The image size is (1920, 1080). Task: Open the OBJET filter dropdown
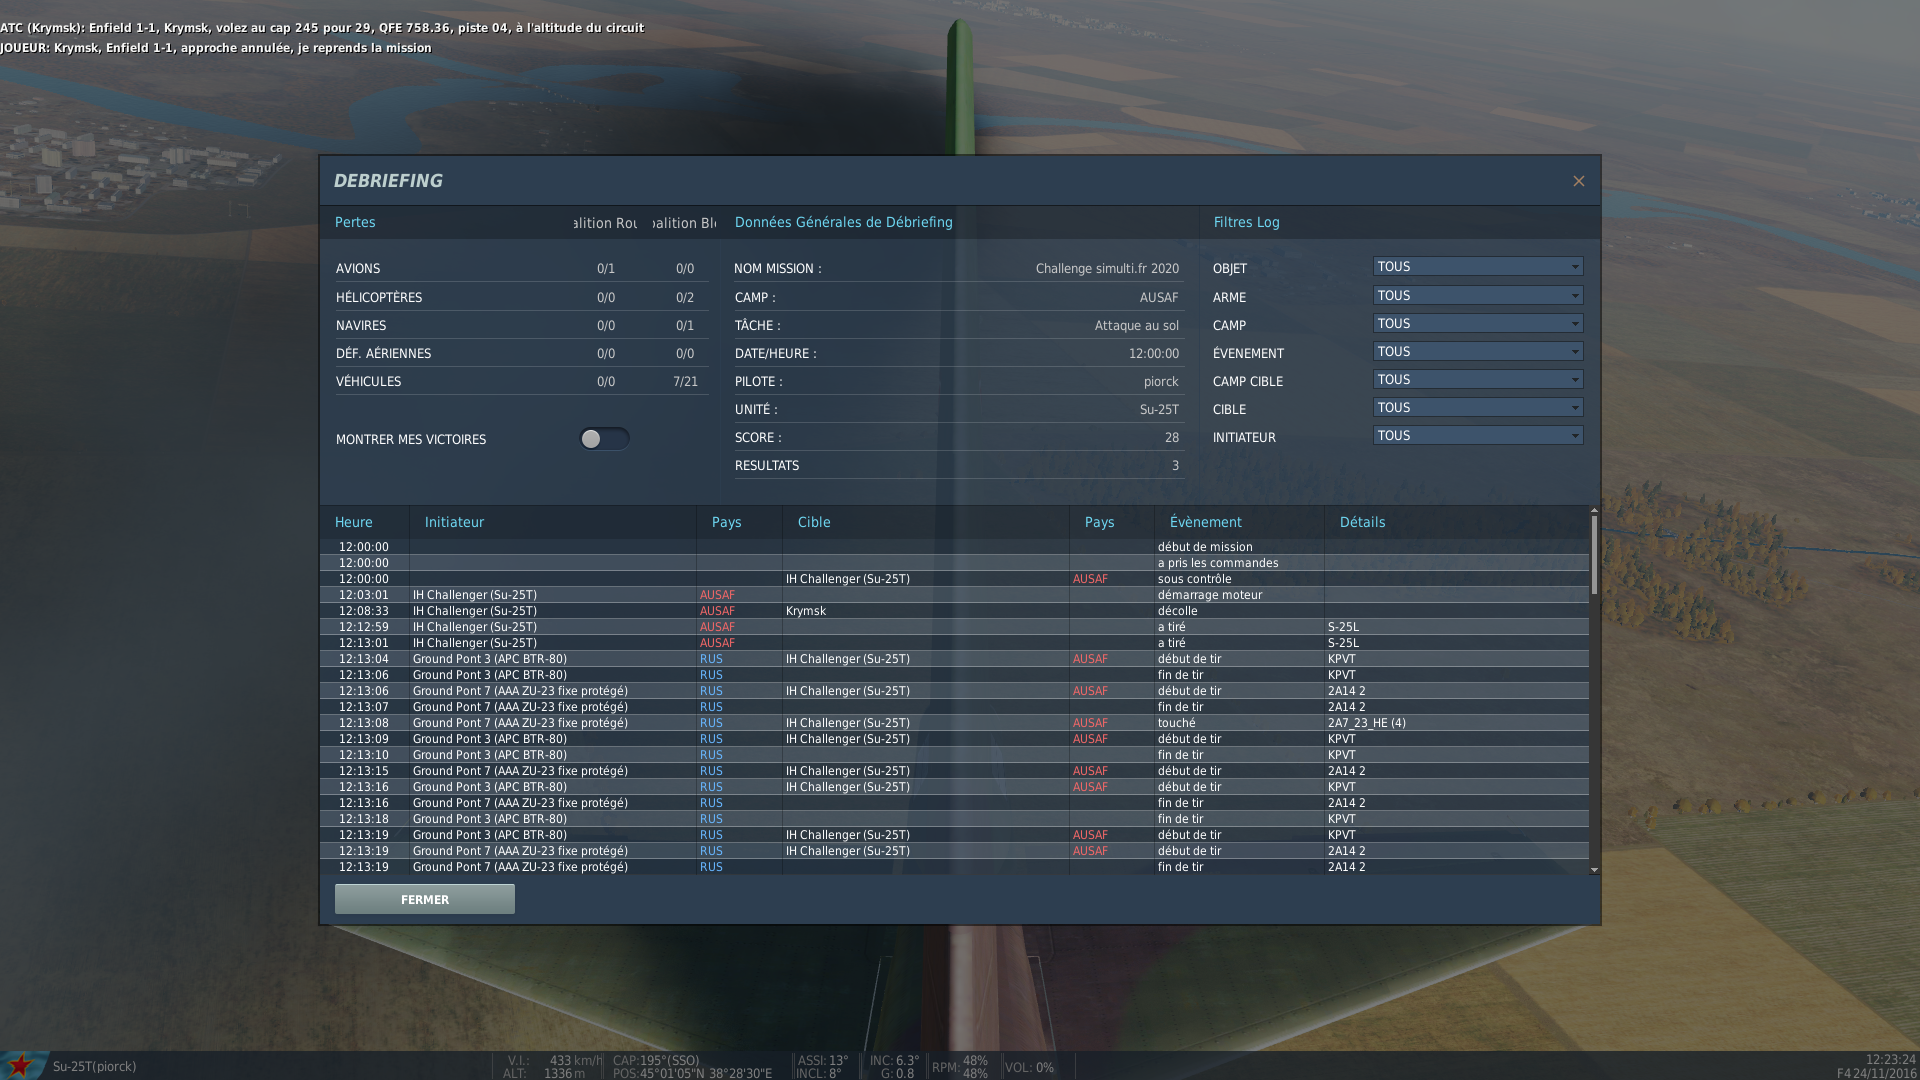pos(1477,267)
